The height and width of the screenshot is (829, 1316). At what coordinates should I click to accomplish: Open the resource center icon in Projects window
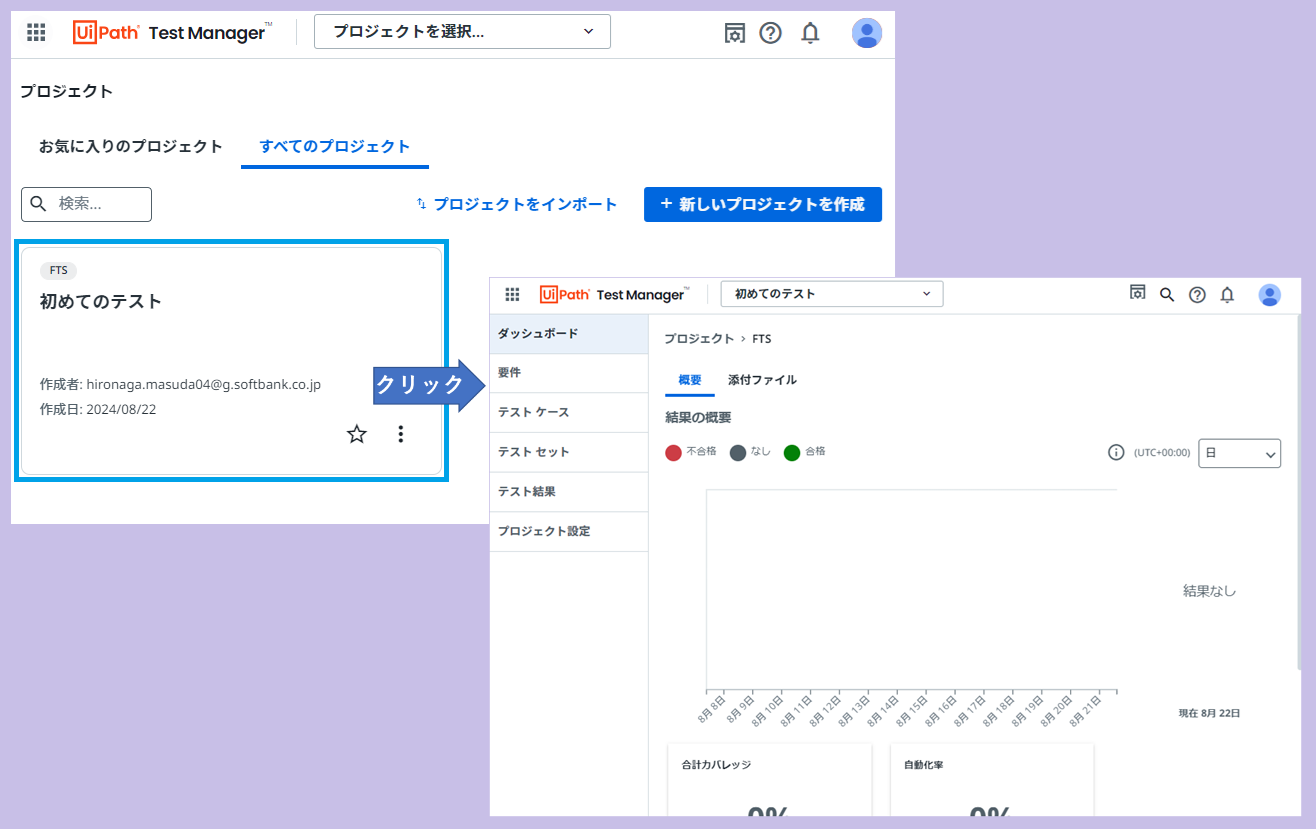(735, 33)
